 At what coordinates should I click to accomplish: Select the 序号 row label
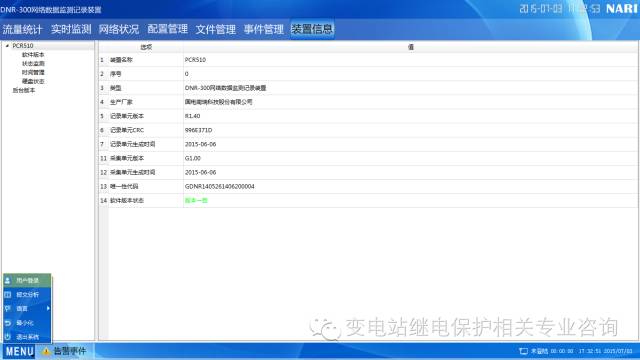point(116,74)
